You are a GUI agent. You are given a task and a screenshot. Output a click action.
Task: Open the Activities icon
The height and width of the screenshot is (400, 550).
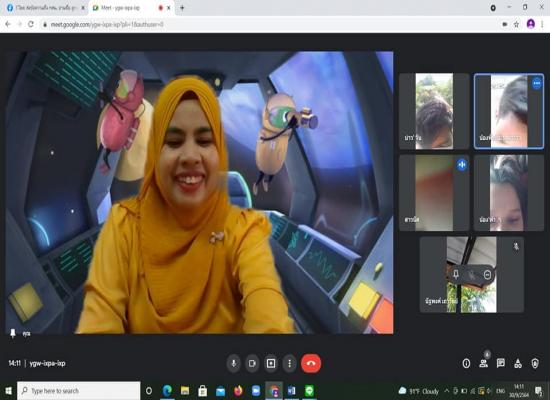(518, 363)
